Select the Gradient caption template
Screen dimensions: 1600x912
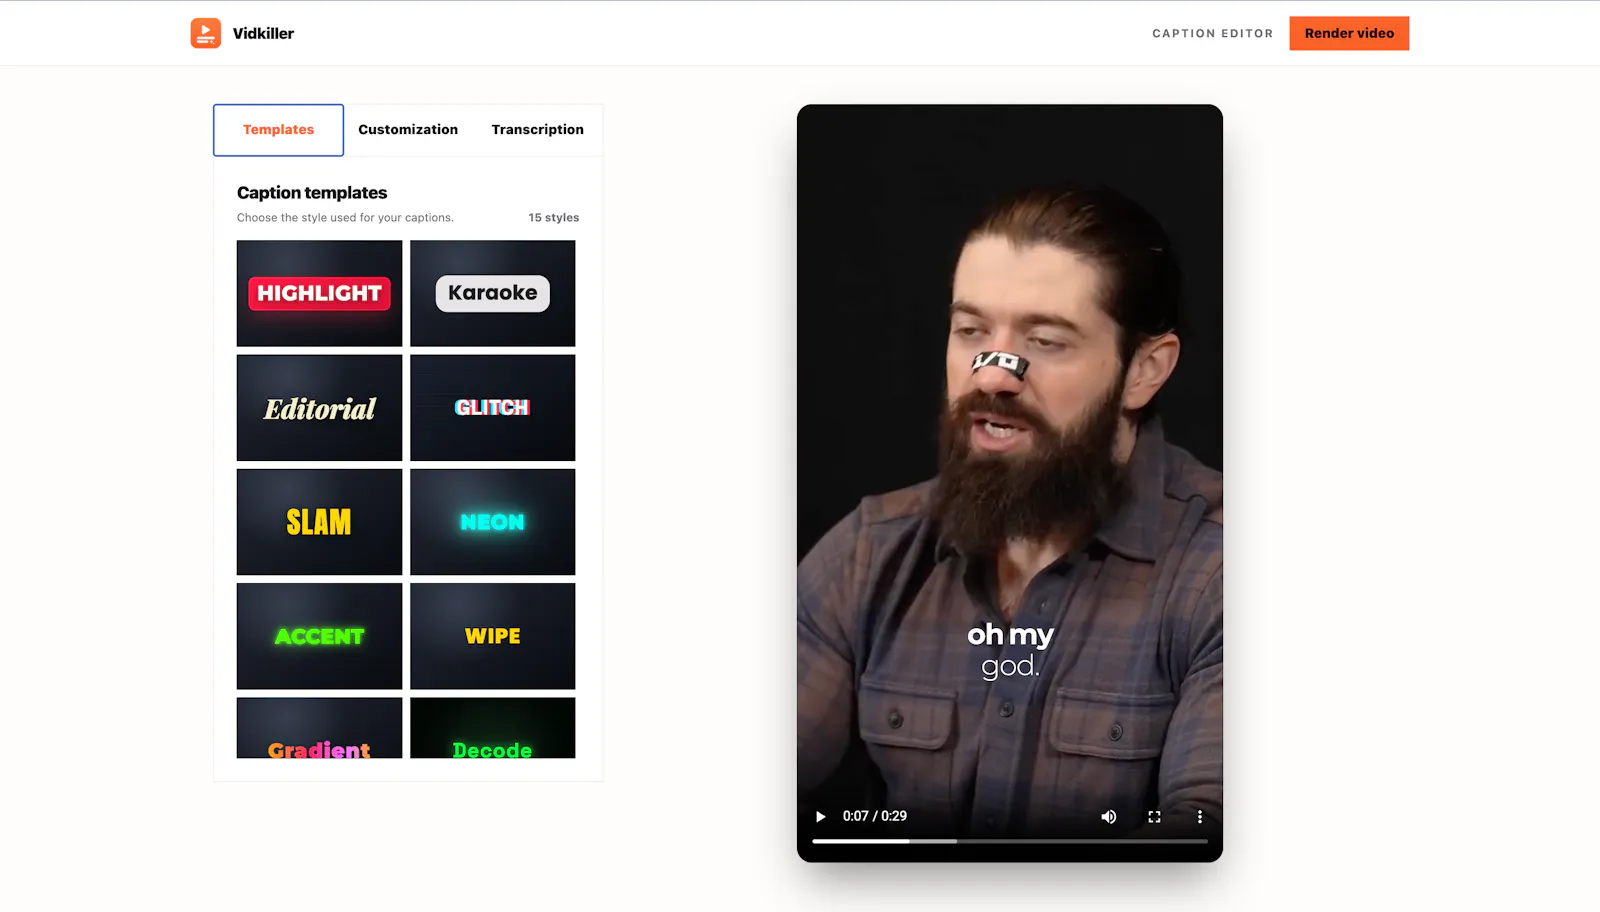click(319, 728)
